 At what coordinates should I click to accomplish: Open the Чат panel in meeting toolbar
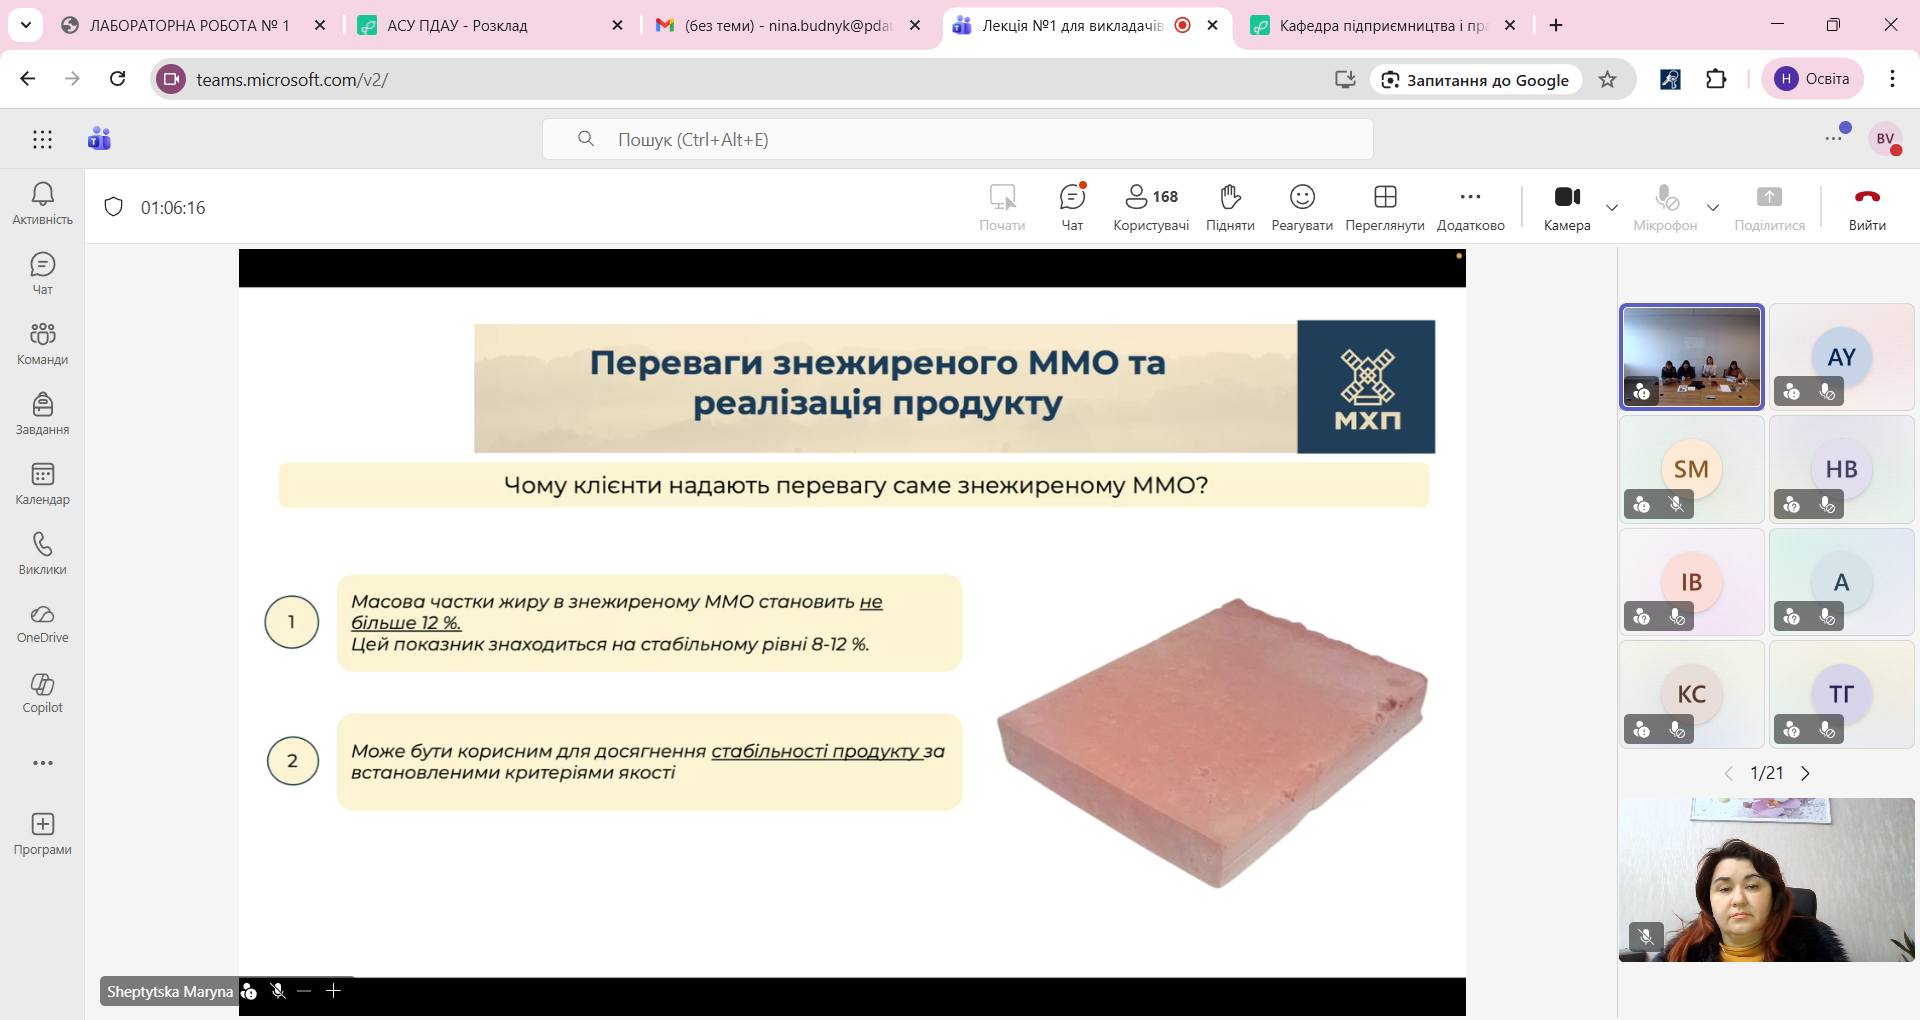click(x=1072, y=207)
